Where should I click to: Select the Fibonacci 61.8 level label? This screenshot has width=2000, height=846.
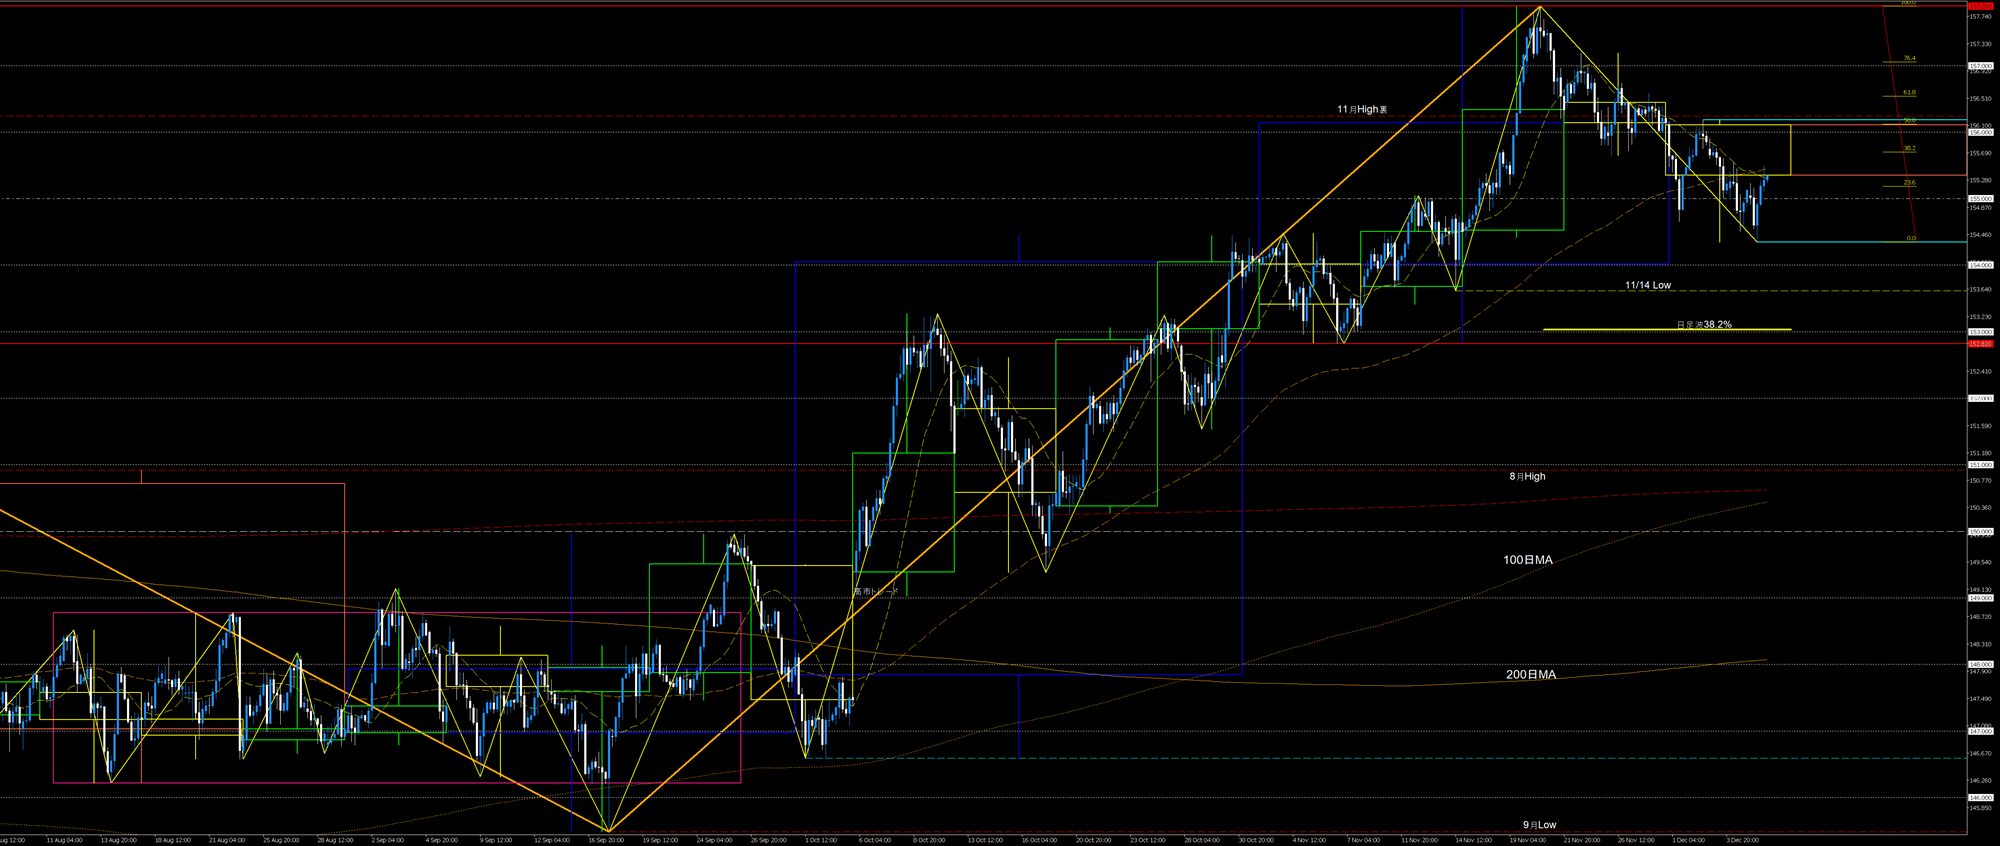click(x=1909, y=93)
